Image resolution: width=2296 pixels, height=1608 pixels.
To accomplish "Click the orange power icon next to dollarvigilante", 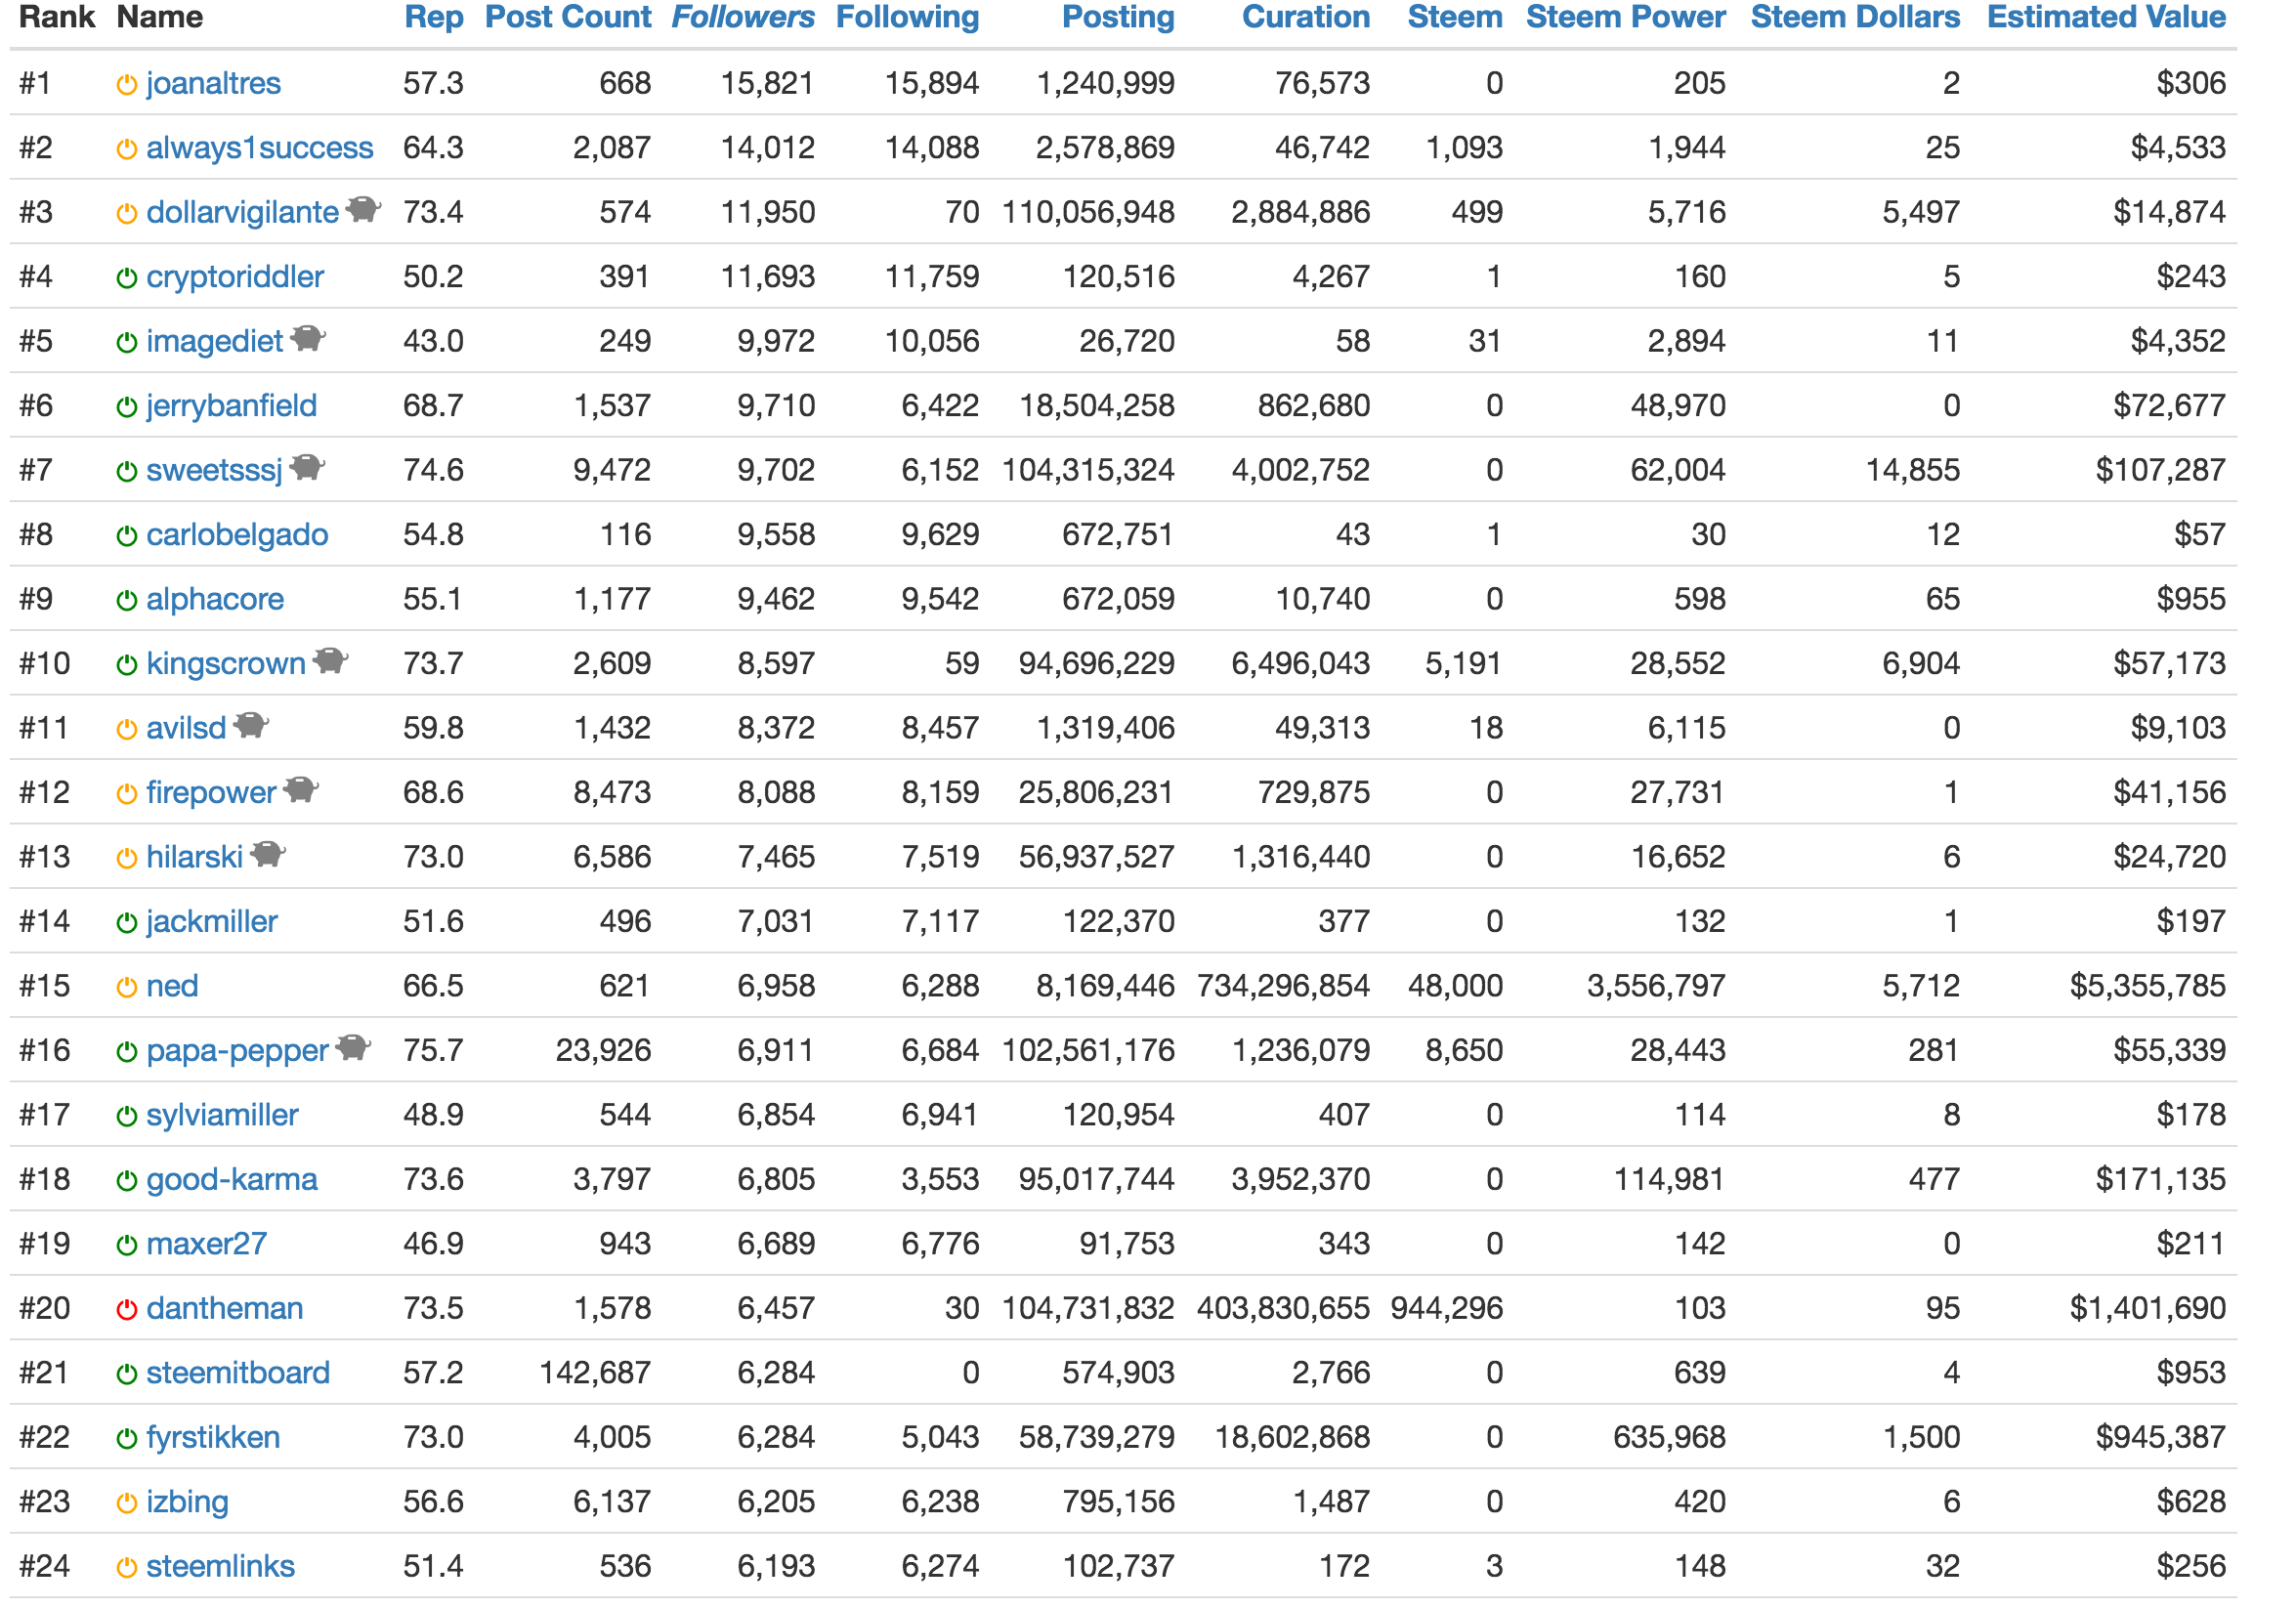I will 127,214.
